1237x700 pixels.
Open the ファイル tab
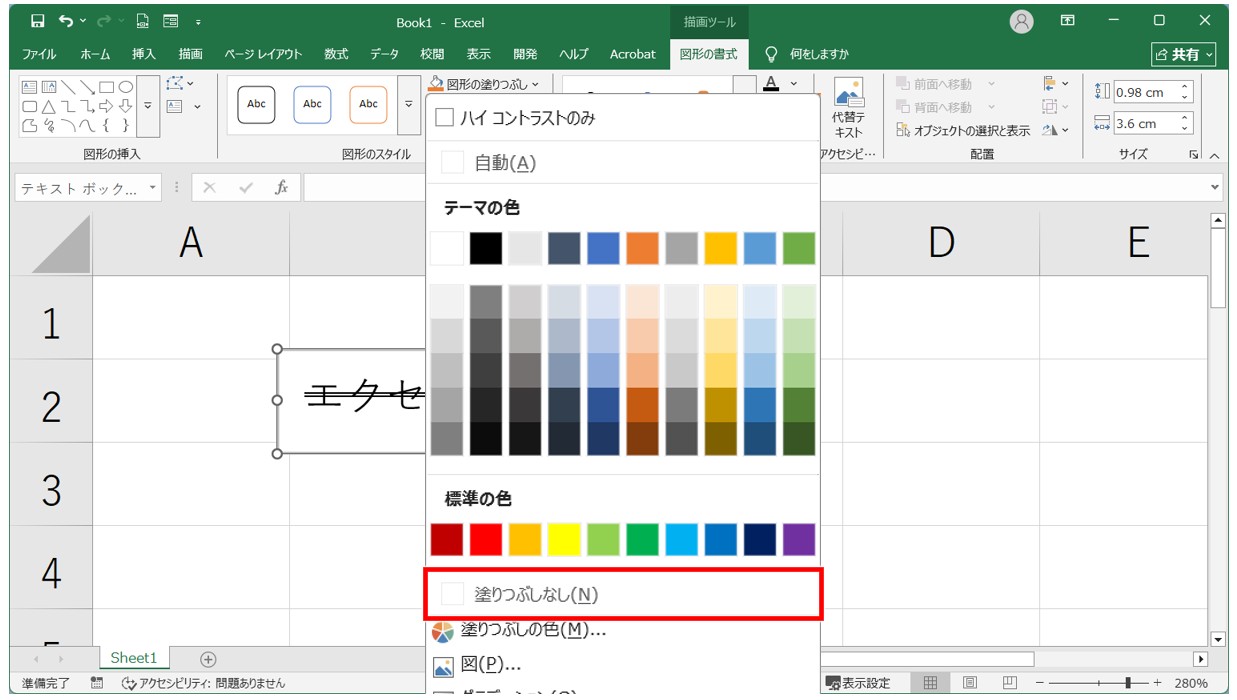[39, 54]
